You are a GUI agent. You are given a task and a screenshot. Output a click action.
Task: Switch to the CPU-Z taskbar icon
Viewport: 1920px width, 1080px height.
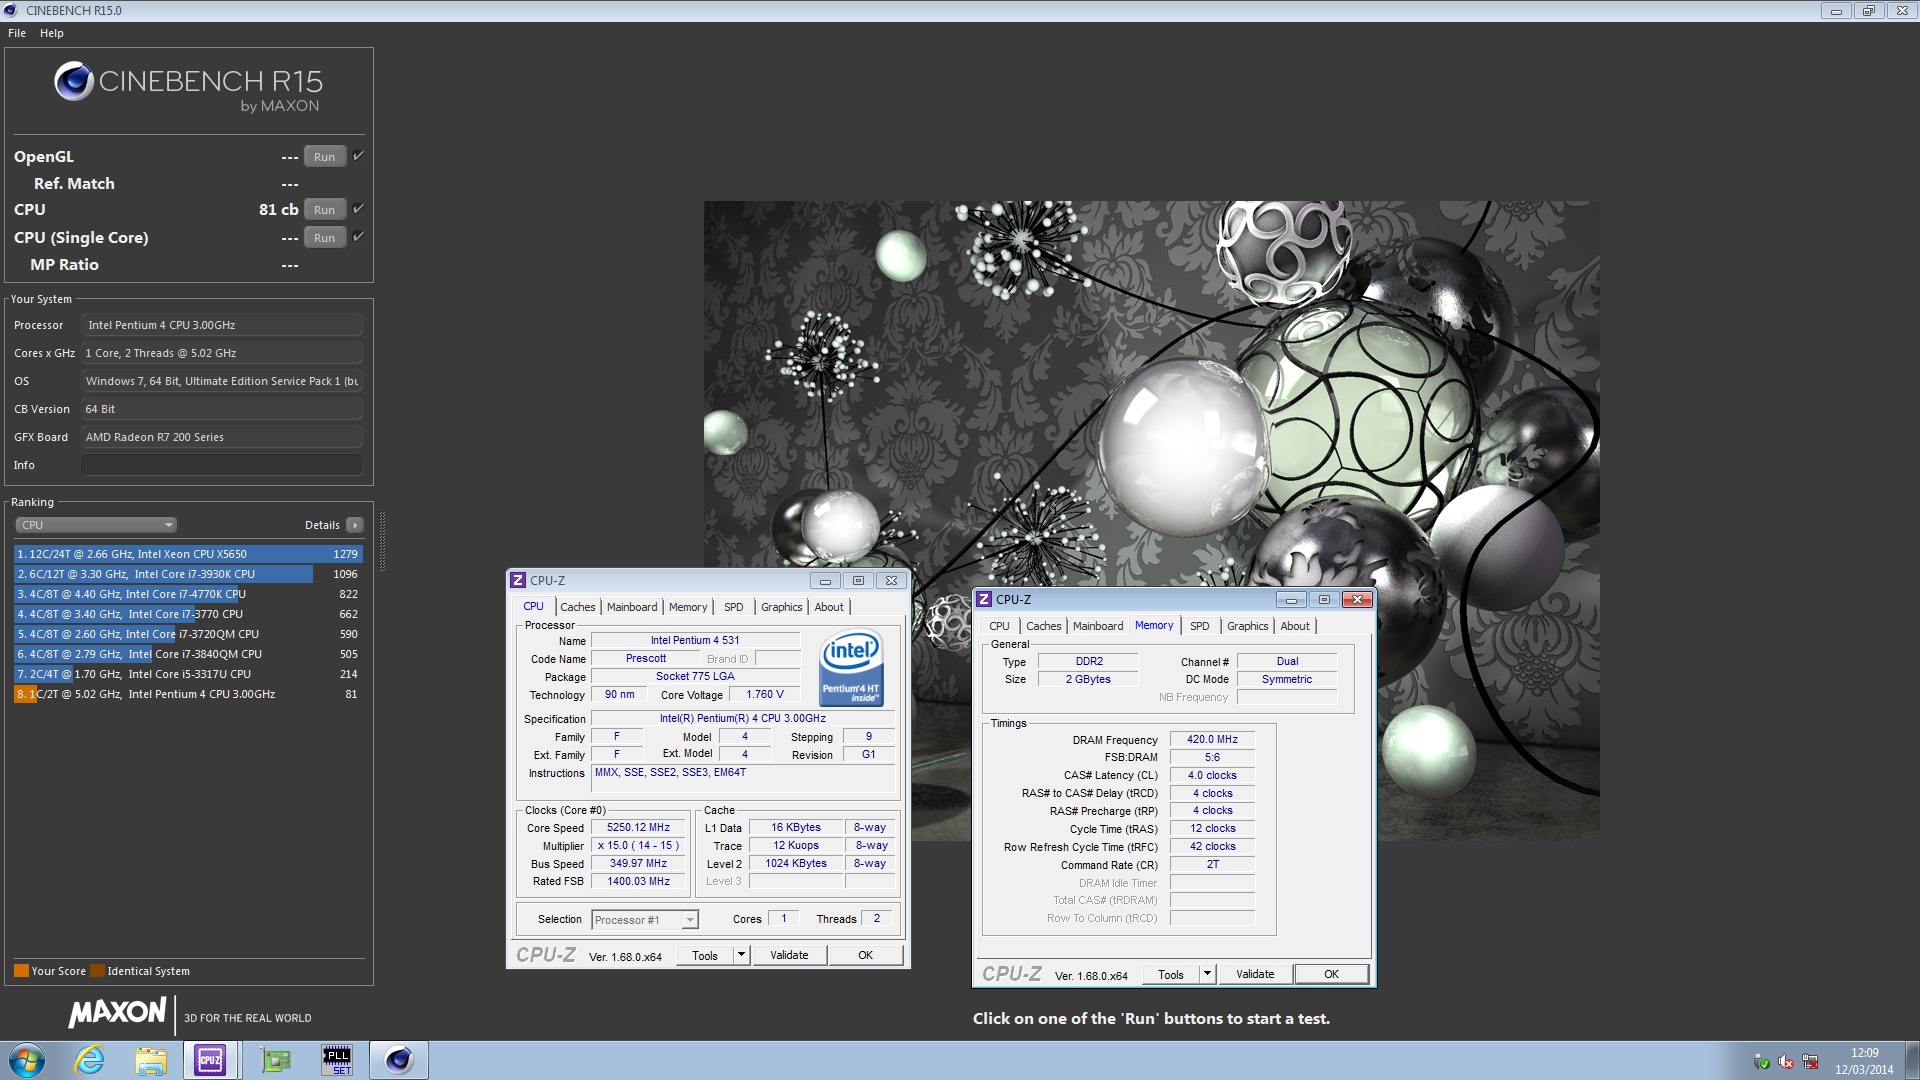pos(211,1060)
